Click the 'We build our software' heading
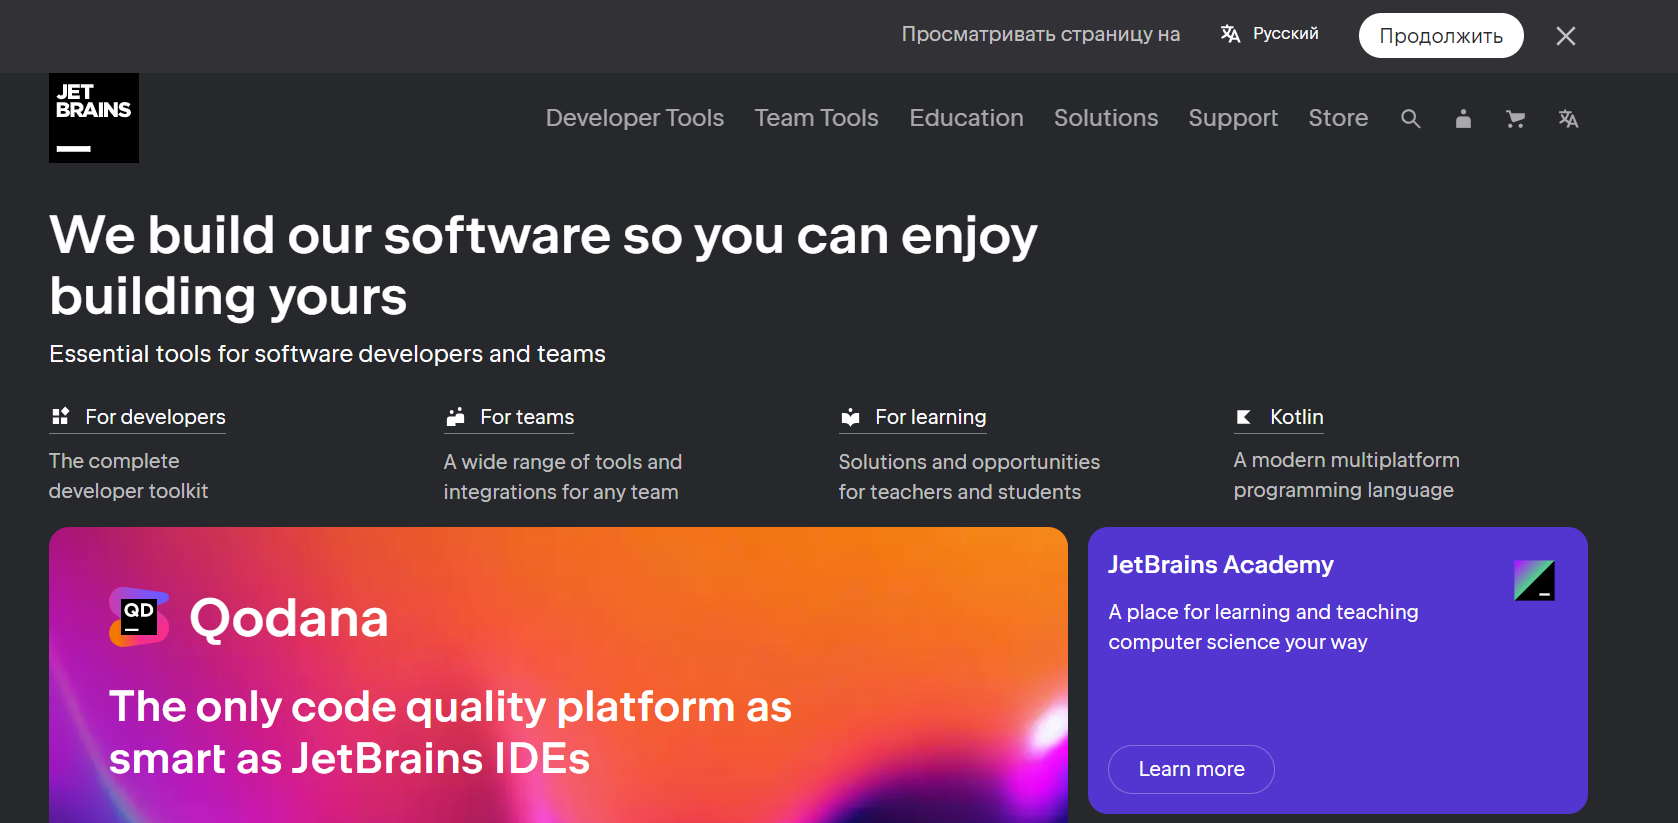Screen dimensions: 1678x823 click(543, 266)
